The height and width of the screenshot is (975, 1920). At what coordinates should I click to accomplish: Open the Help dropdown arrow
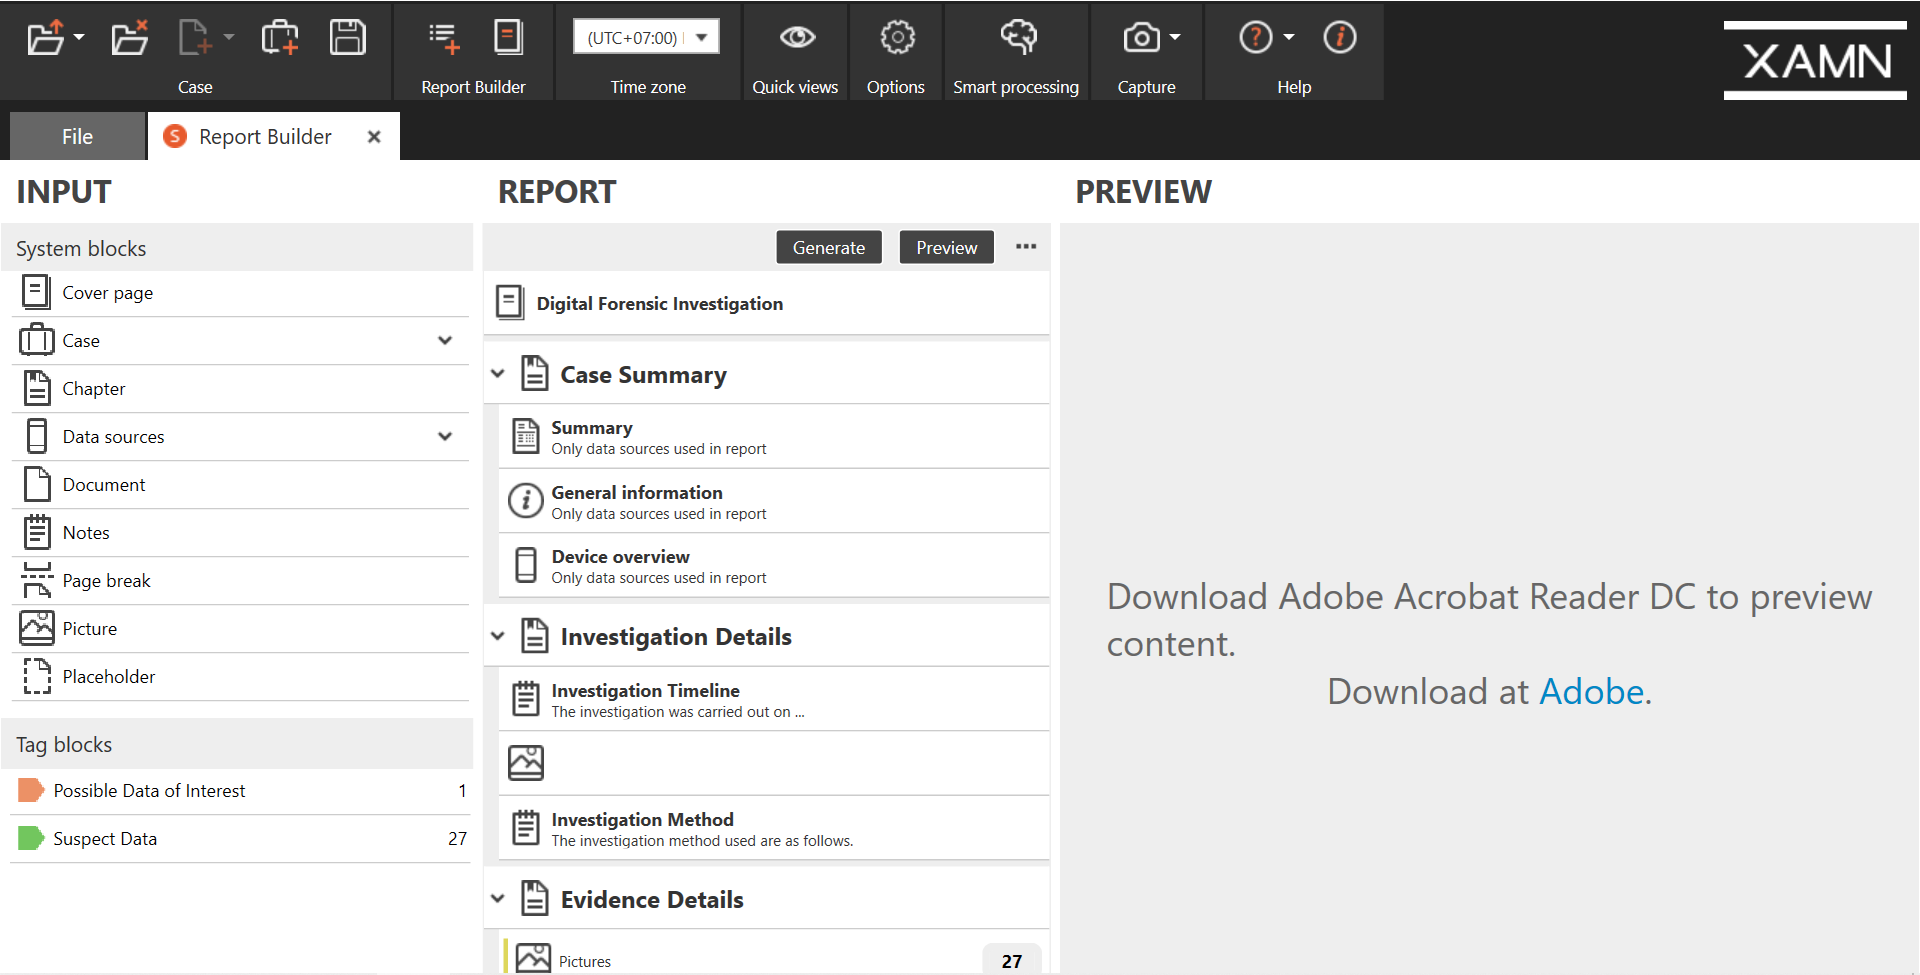coord(1289,38)
